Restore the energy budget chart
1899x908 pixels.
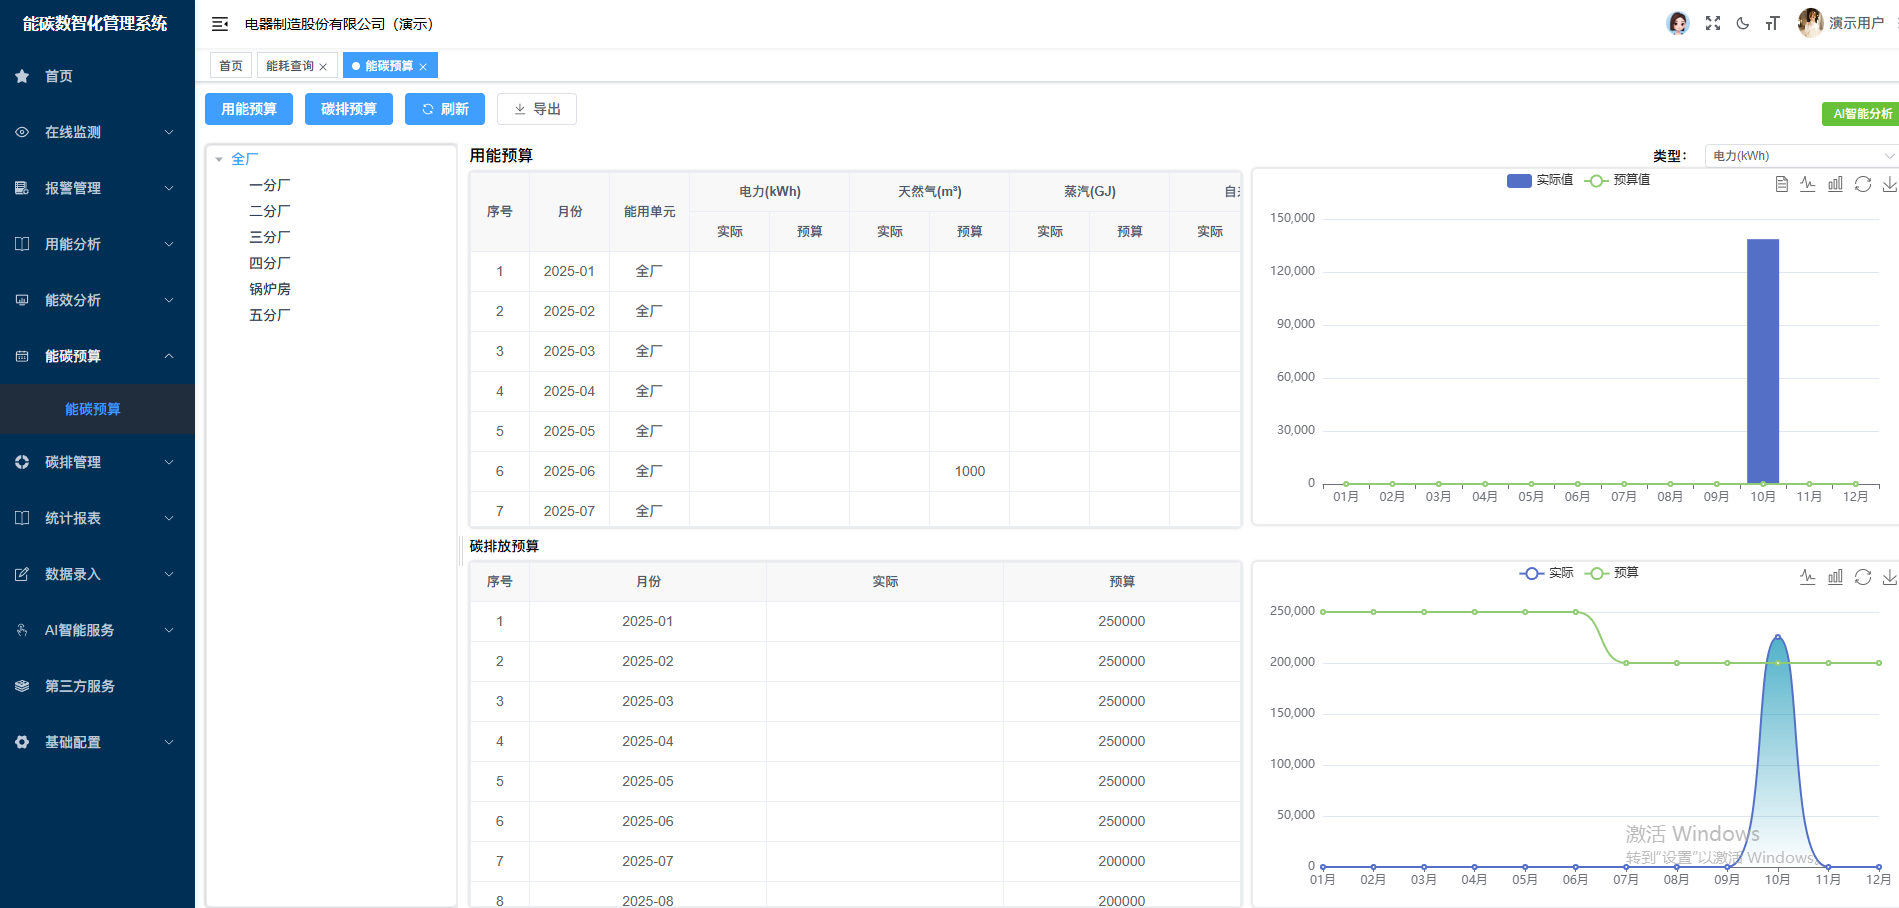click(1862, 184)
